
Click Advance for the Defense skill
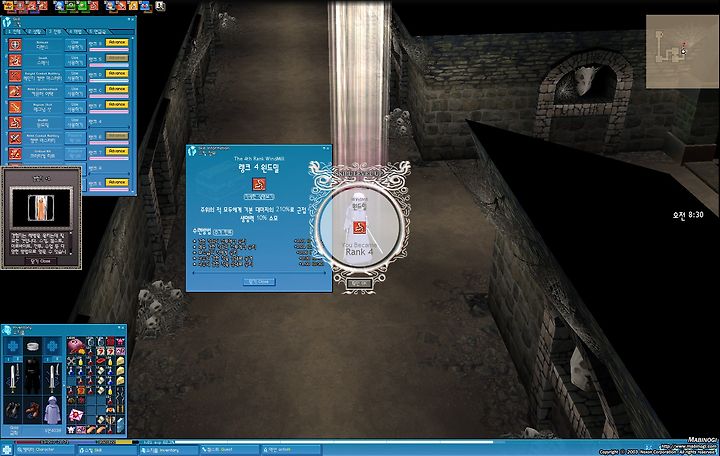click(117, 42)
